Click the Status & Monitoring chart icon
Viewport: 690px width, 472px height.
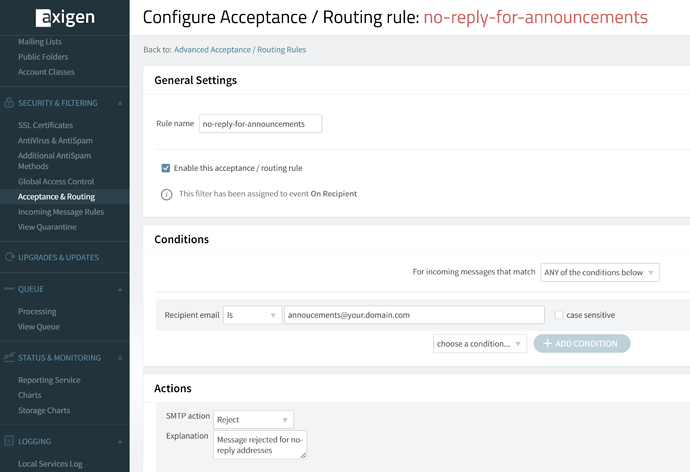(9, 357)
